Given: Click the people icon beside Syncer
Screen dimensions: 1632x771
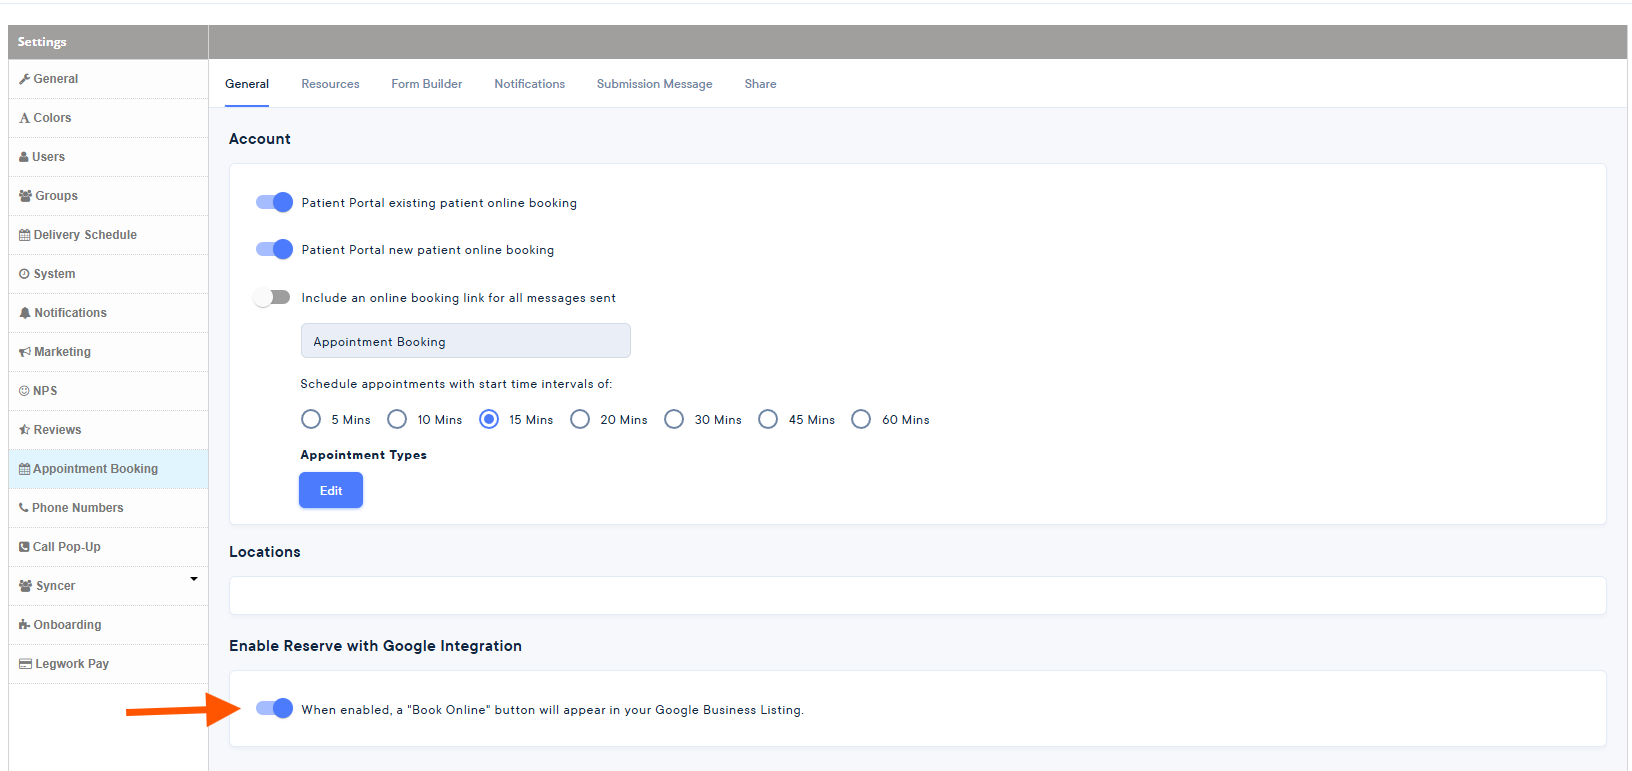Looking at the screenshot, I should [x=26, y=586].
